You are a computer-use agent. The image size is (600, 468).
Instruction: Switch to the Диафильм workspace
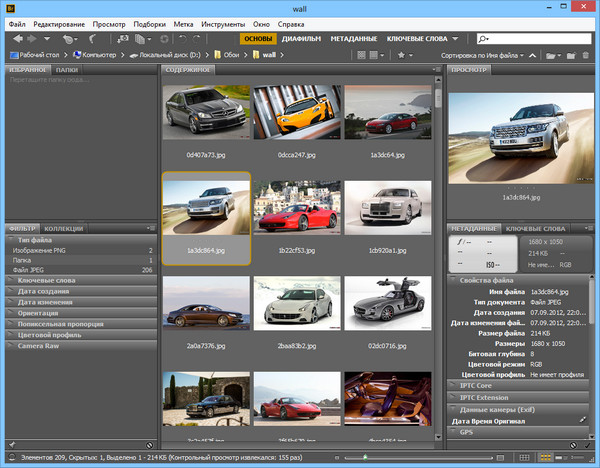(302, 38)
